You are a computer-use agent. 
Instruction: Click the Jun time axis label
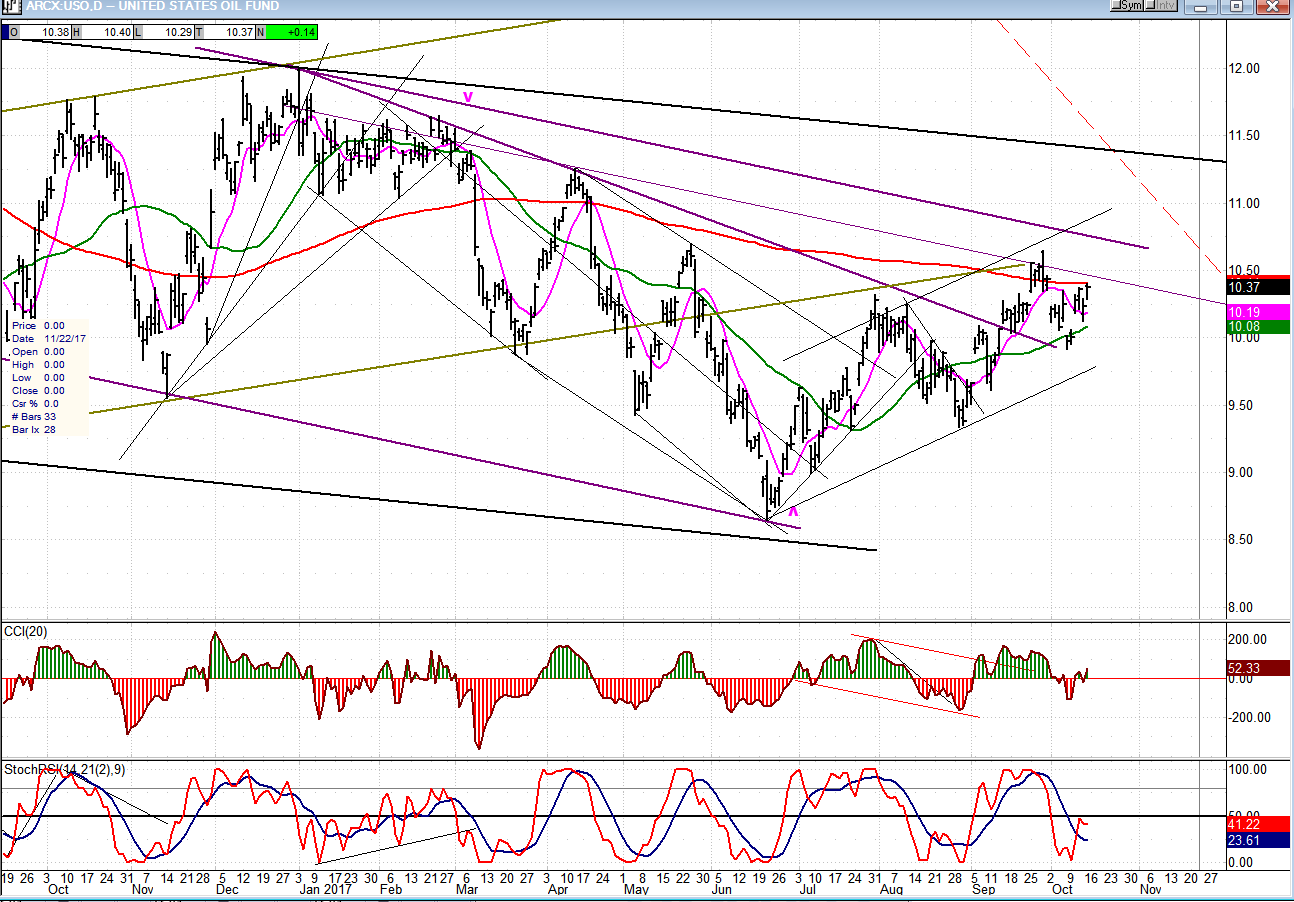click(x=723, y=889)
